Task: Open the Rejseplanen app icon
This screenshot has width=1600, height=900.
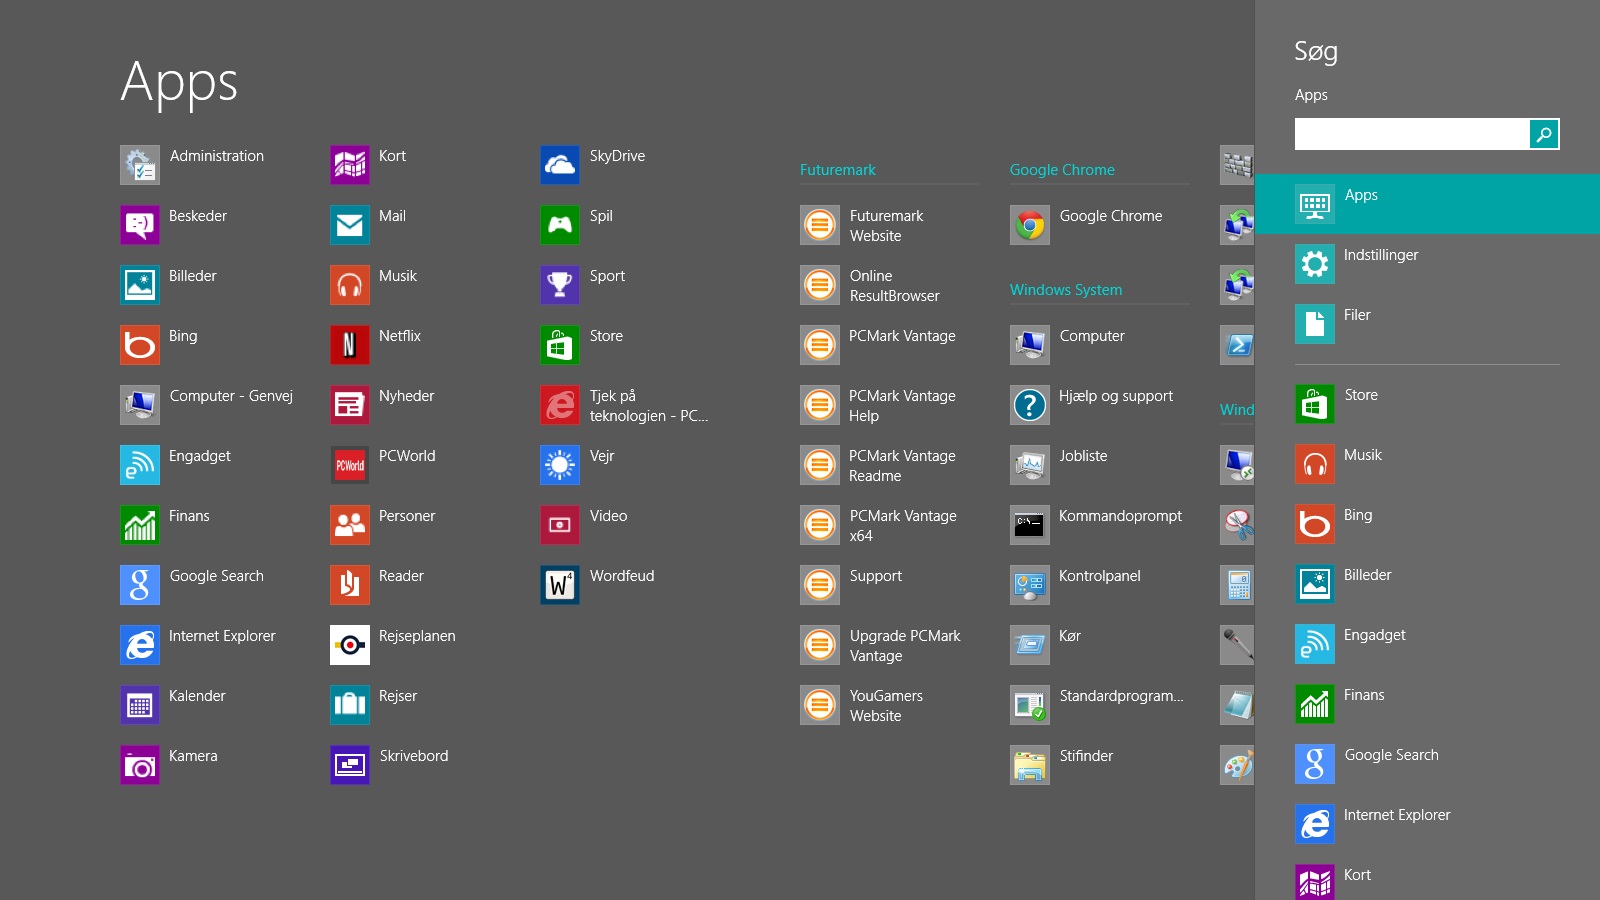Action: click(349, 645)
